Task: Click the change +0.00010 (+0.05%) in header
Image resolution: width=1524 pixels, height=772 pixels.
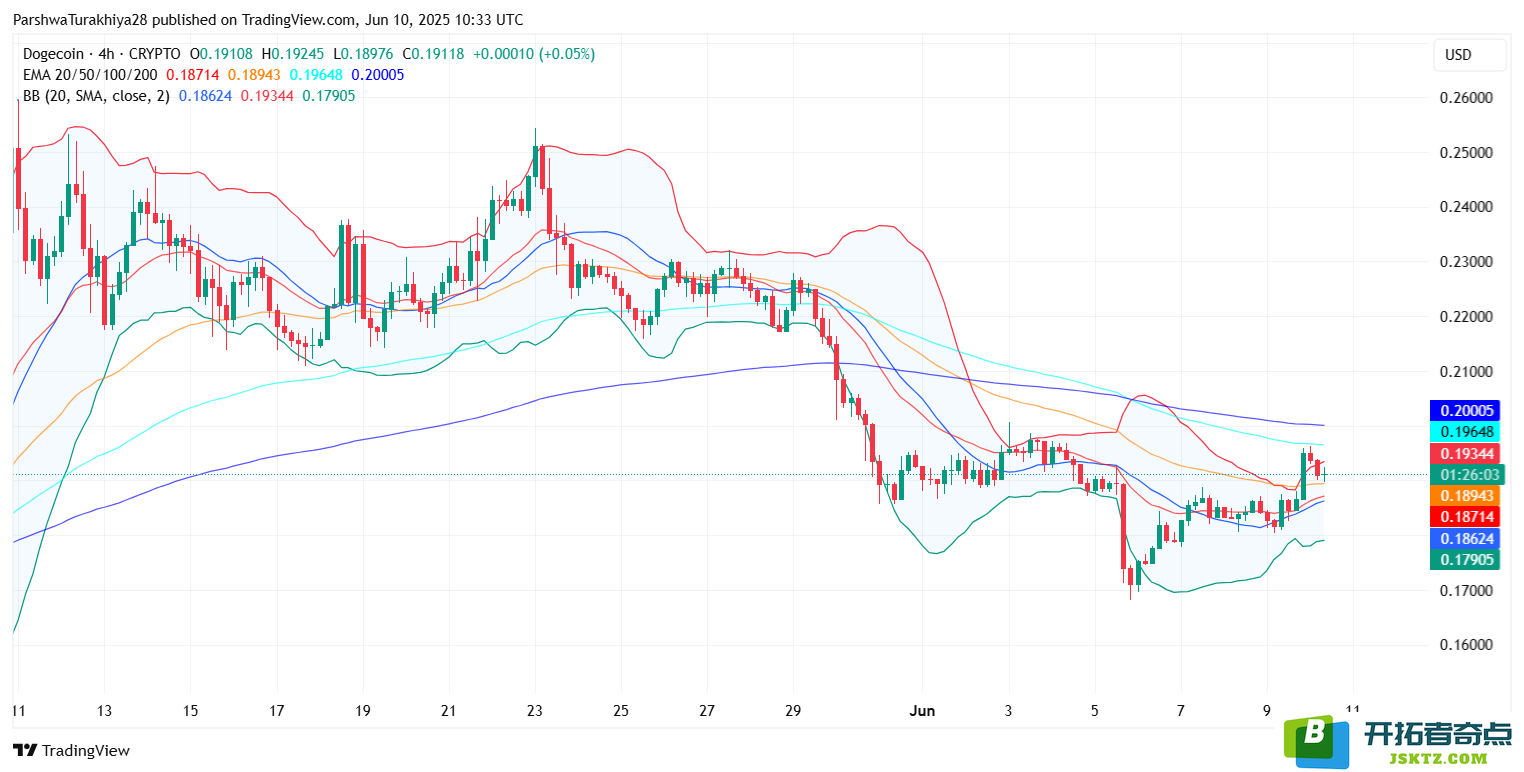Action: coord(534,54)
